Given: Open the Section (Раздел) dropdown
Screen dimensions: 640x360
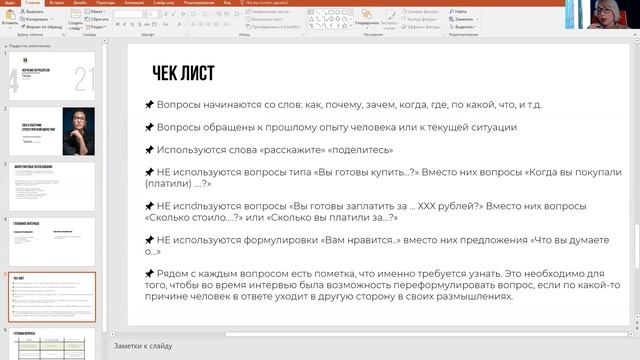Looking at the screenshot, I should click(96, 27).
